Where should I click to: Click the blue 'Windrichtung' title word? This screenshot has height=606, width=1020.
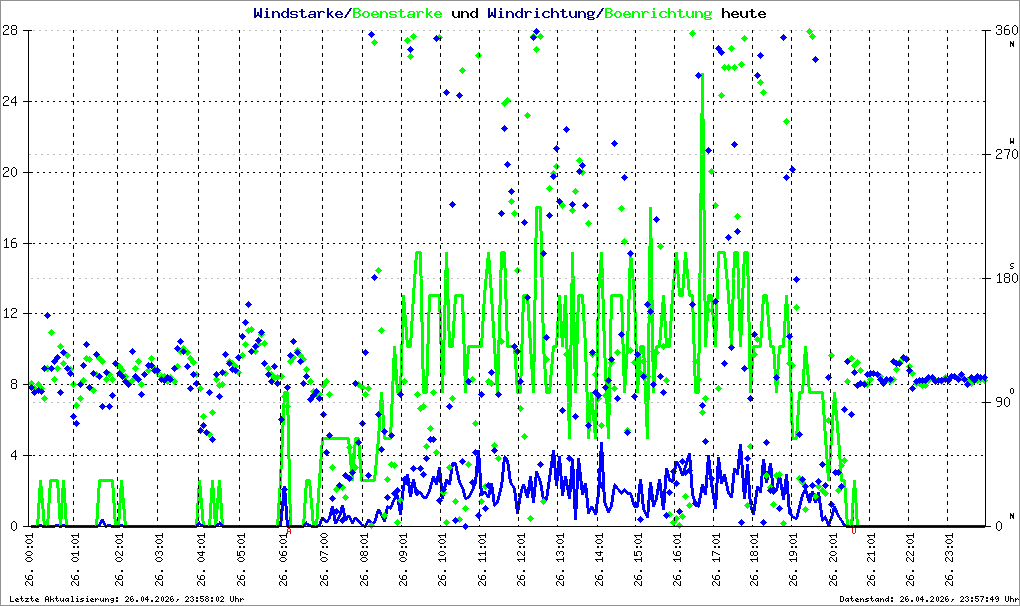(541, 13)
